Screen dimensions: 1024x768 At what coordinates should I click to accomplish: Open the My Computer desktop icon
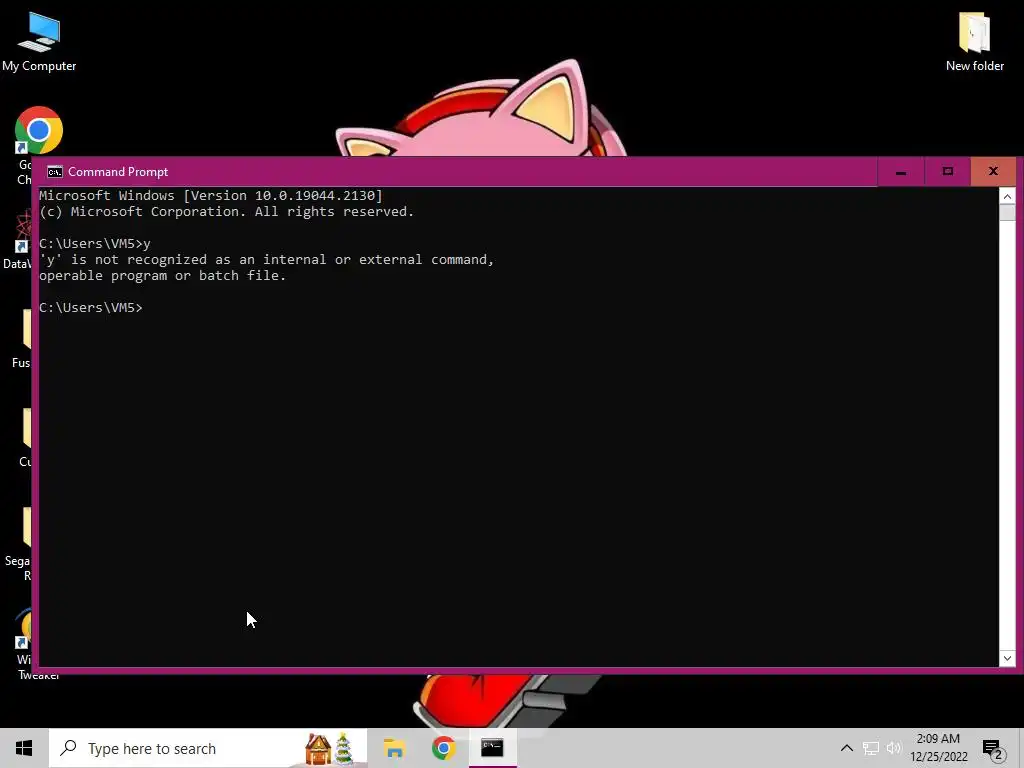(39, 42)
